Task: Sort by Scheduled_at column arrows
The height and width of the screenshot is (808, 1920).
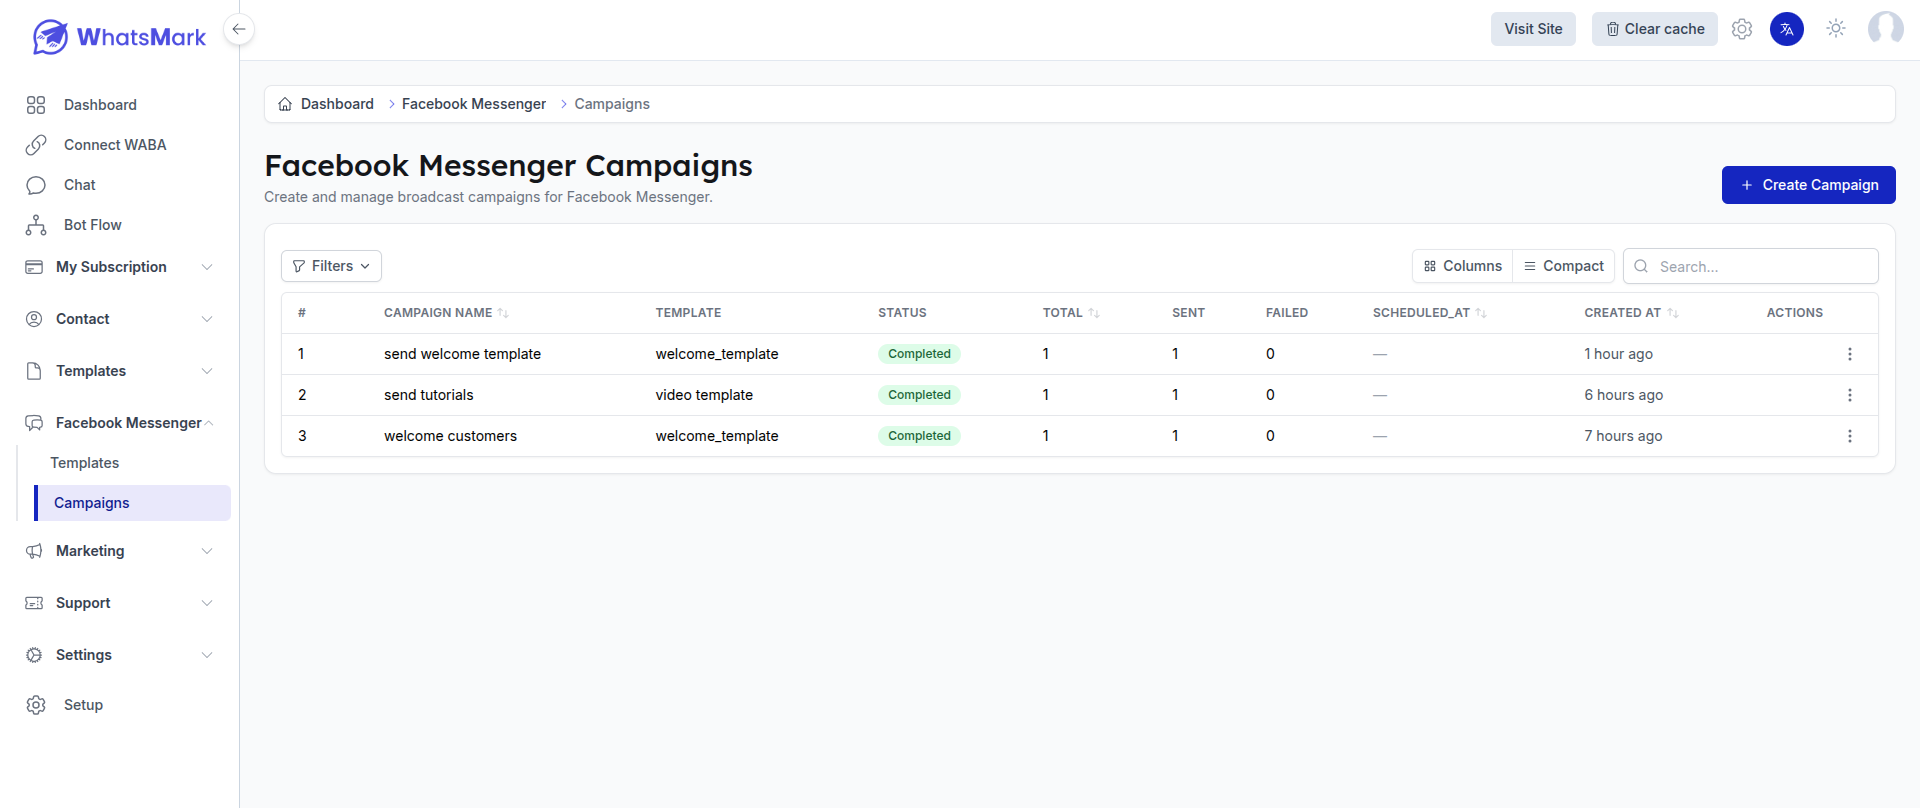Action: click(x=1481, y=313)
